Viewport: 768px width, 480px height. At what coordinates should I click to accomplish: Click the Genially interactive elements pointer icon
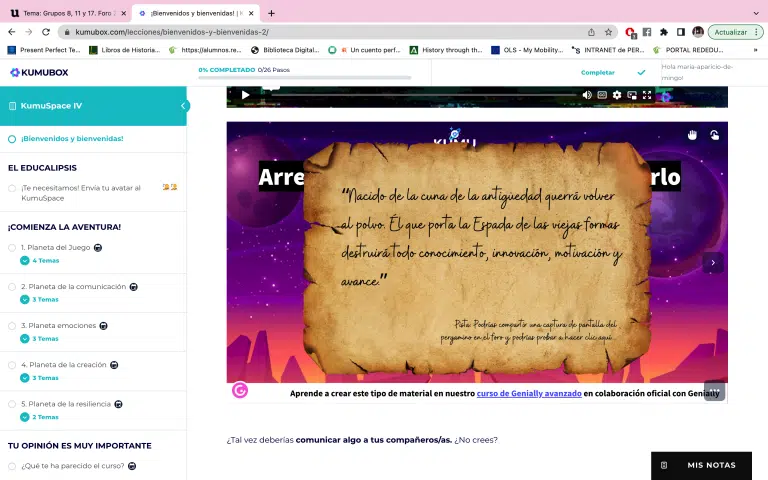tap(714, 135)
